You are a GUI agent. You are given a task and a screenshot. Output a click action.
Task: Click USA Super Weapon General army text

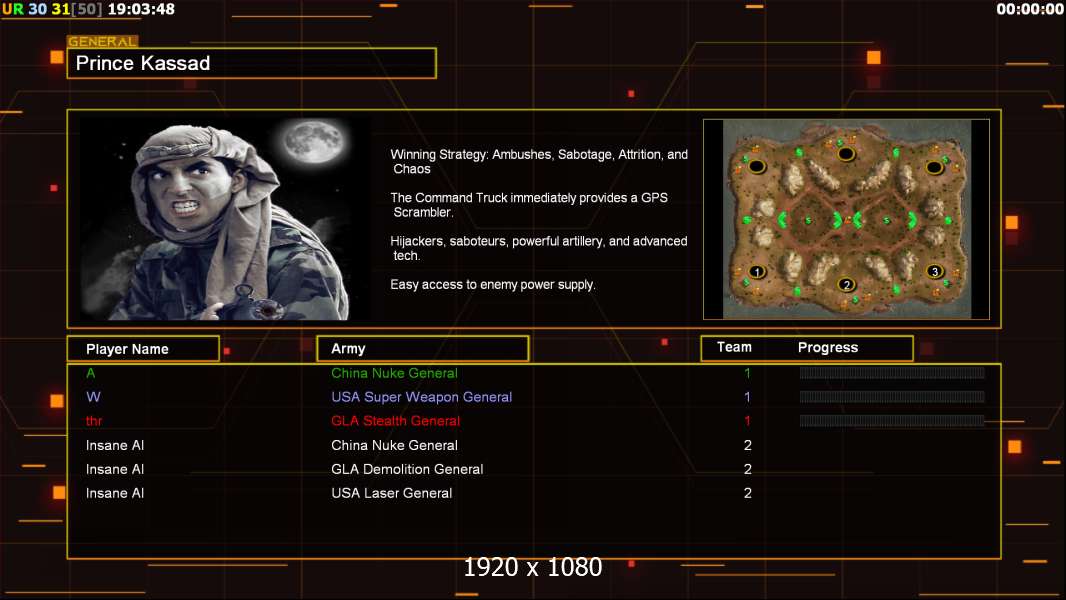422,397
